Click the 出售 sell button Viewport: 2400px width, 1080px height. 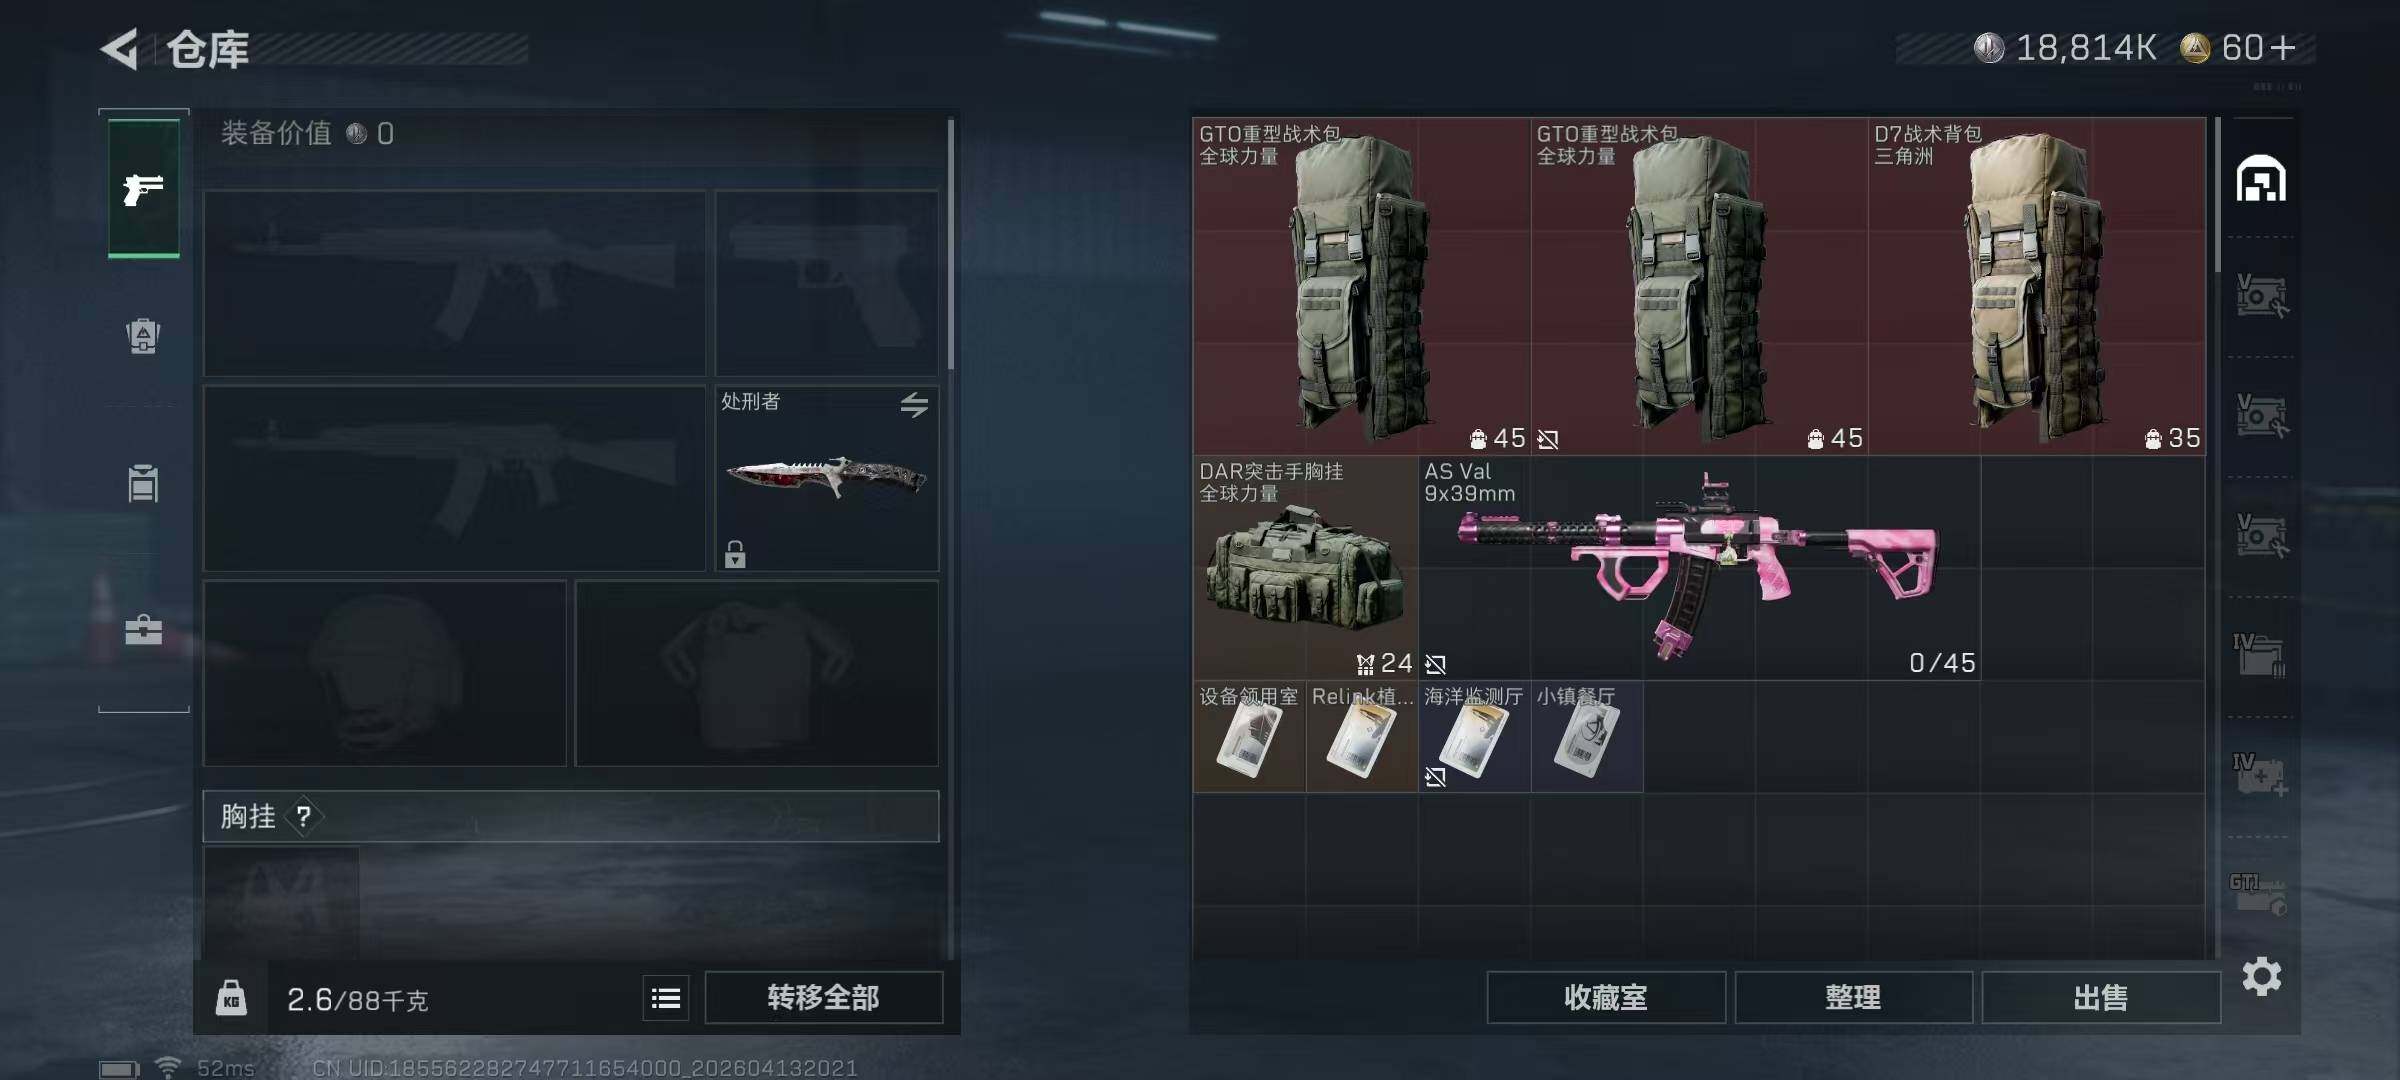coord(2101,997)
